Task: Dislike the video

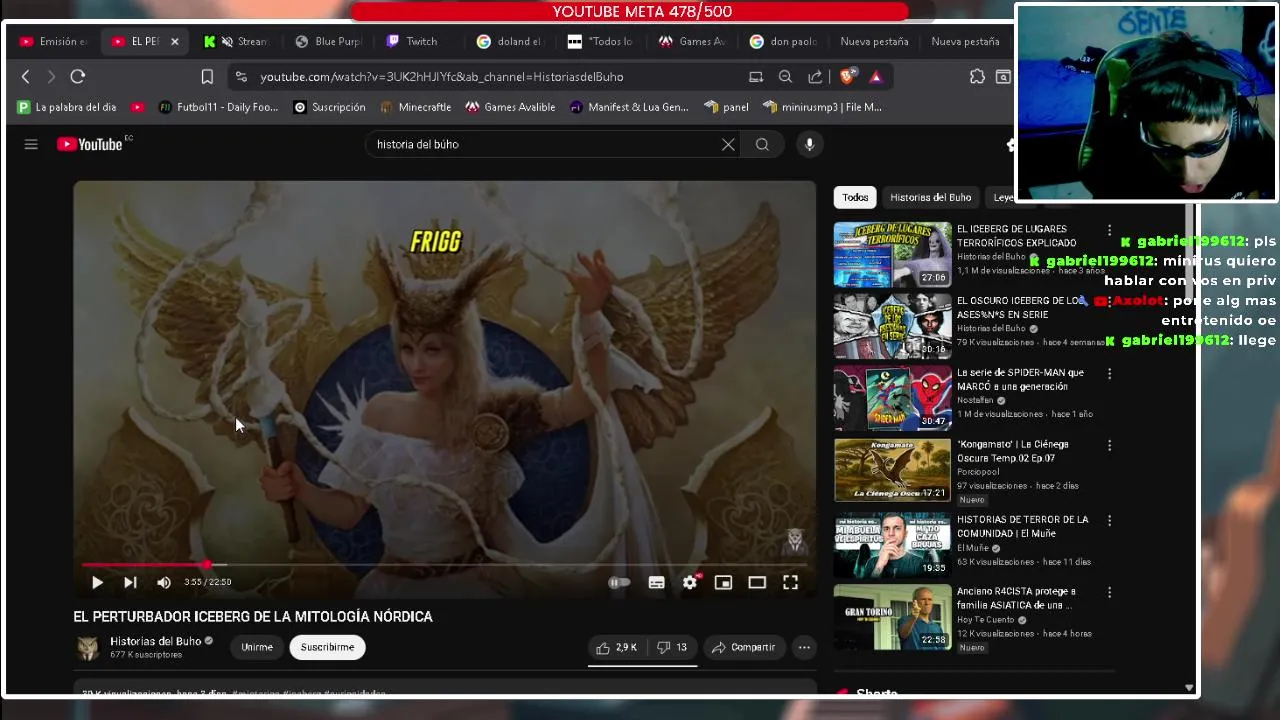Action: pyautogui.click(x=671, y=647)
